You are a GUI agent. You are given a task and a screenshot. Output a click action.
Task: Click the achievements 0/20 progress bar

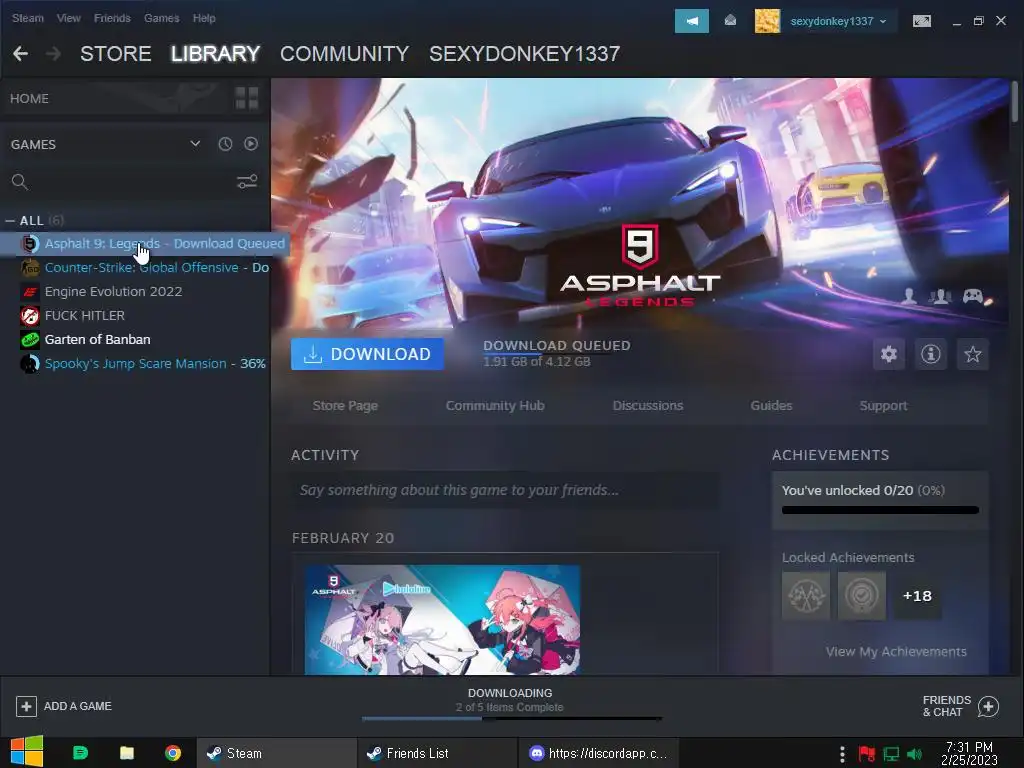tap(880, 510)
